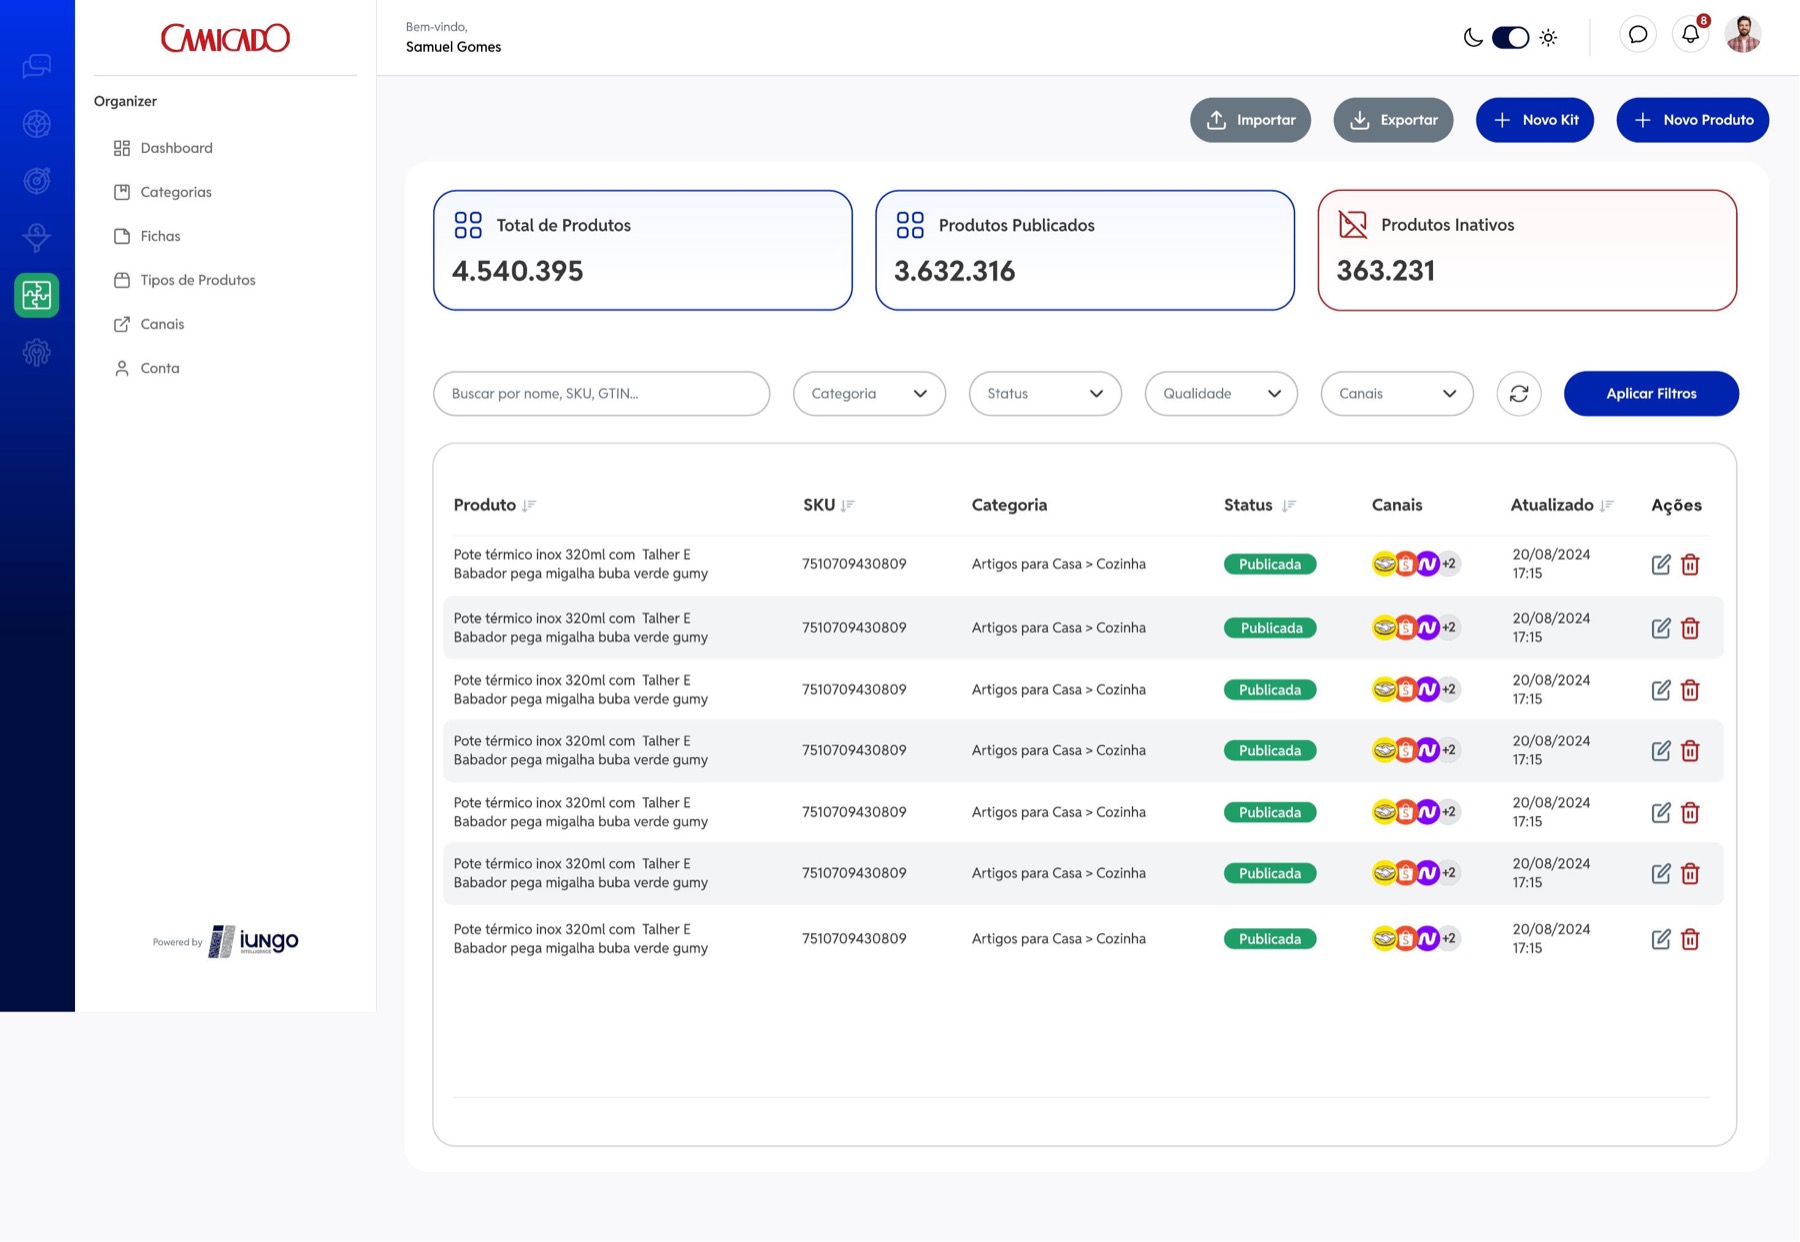Sort table by Atualizado column icon

[x=1607, y=506]
